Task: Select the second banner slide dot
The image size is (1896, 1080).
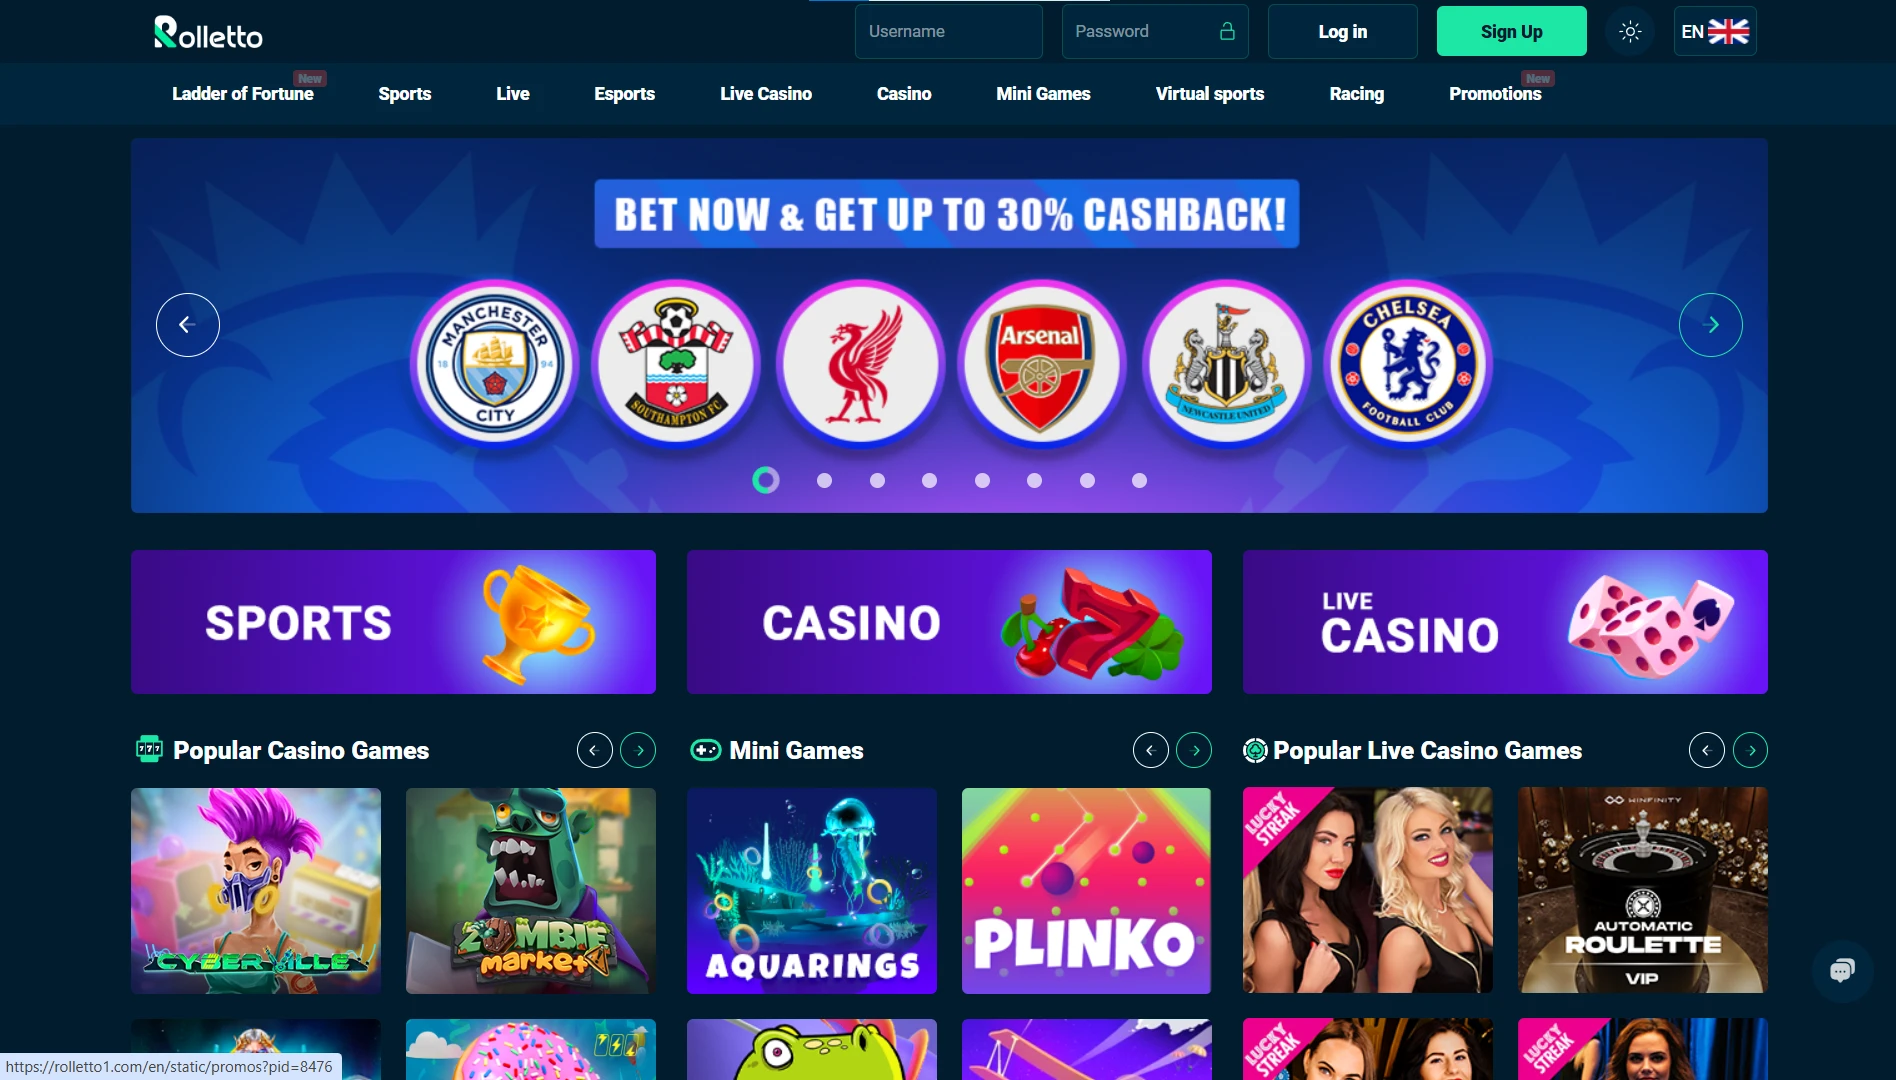Action: pyautogui.click(x=824, y=481)
